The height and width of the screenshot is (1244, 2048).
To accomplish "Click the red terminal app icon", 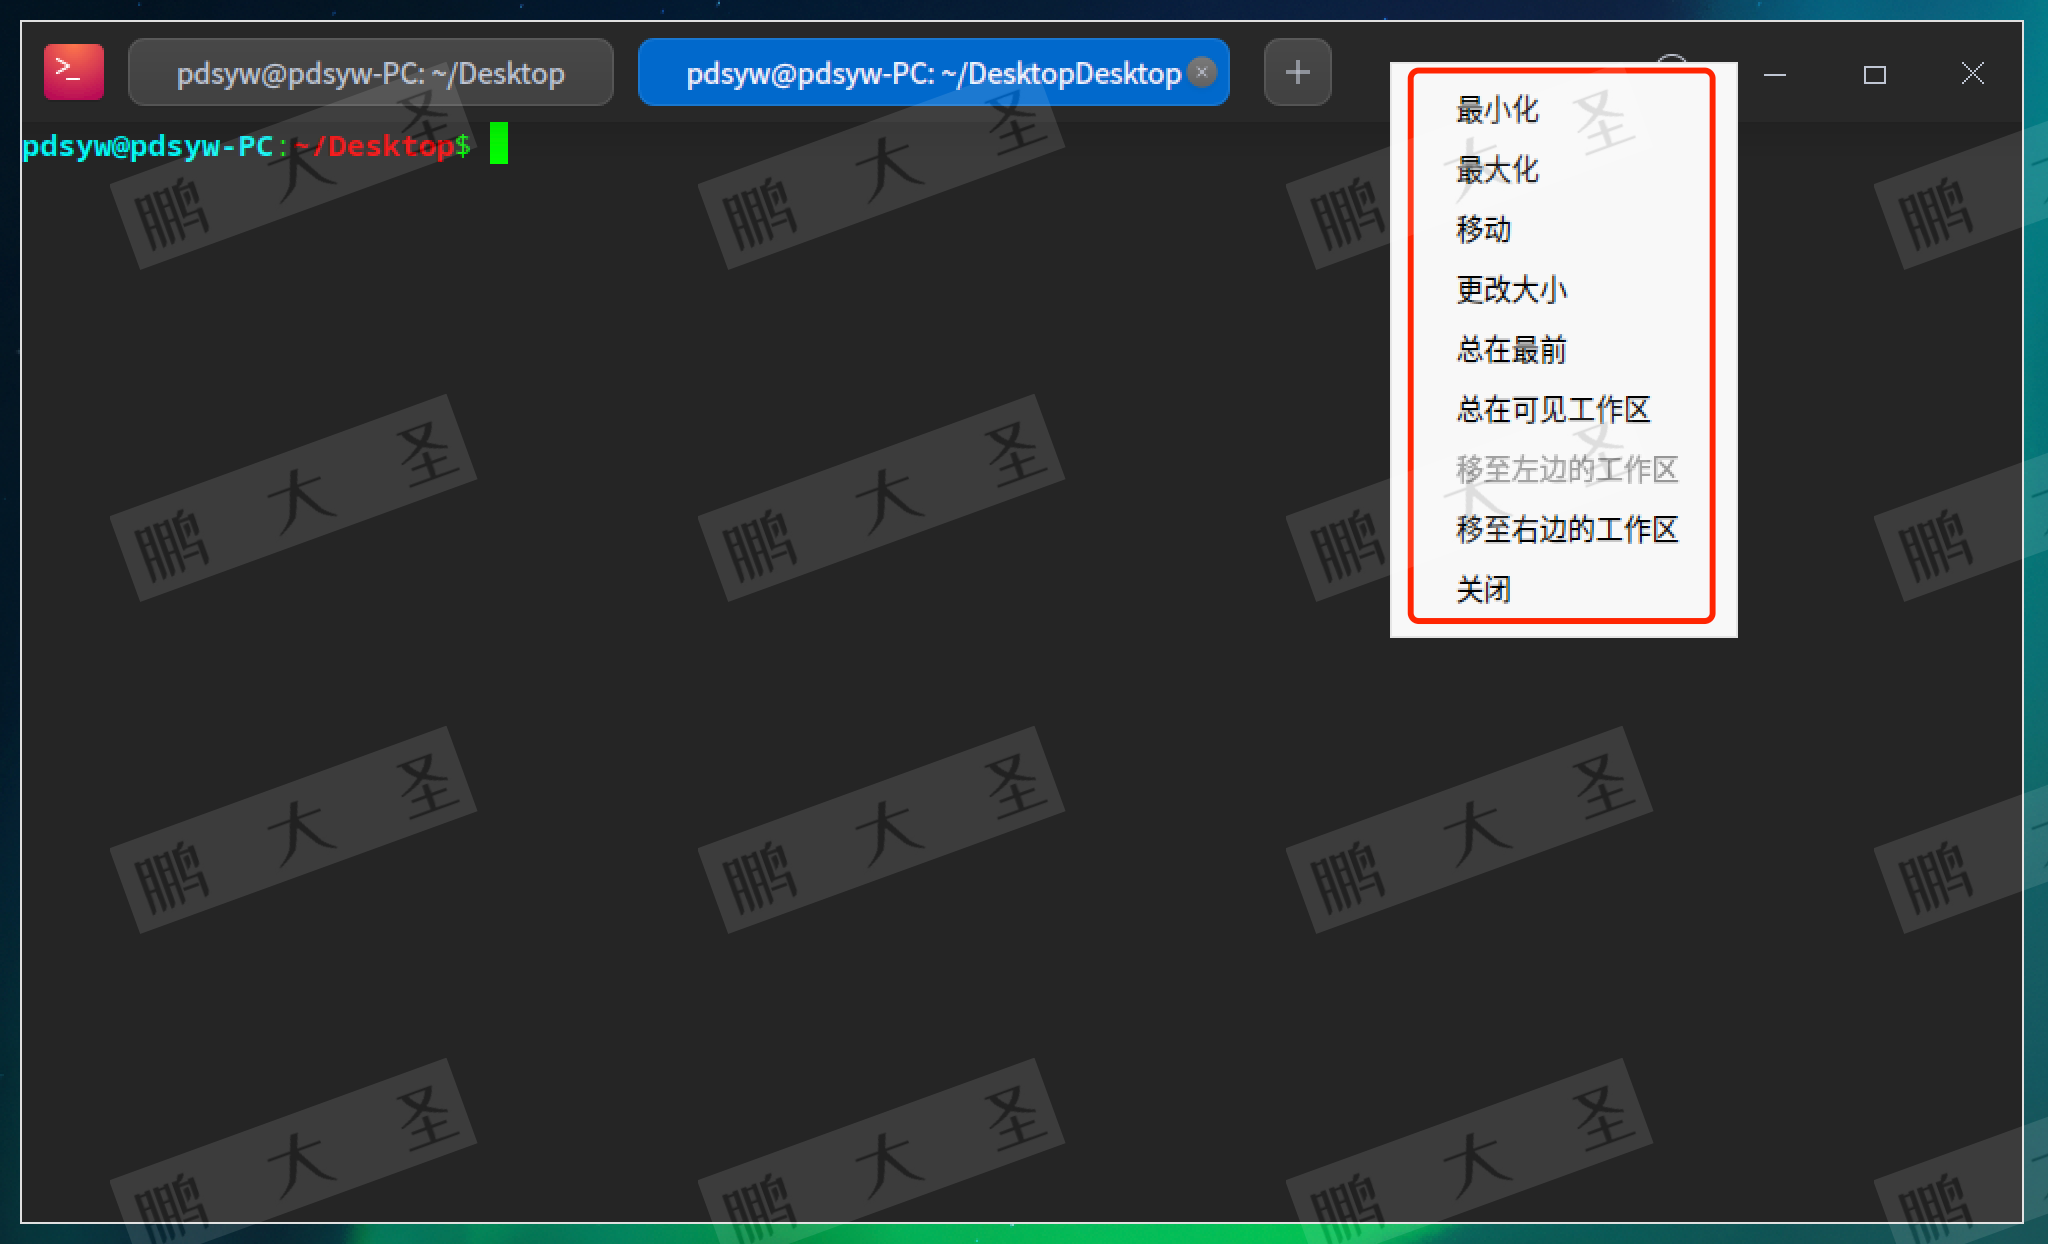I will point(73,72).
